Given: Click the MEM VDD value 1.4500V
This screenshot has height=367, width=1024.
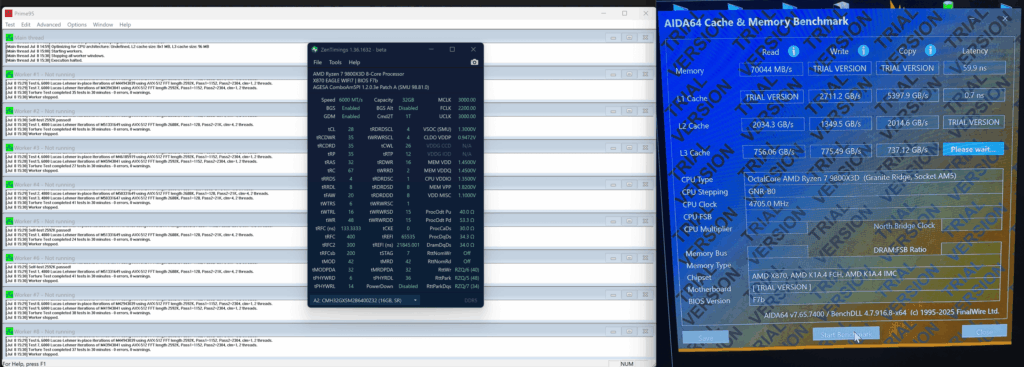Looking at the screenshot, I should point(467,162).
